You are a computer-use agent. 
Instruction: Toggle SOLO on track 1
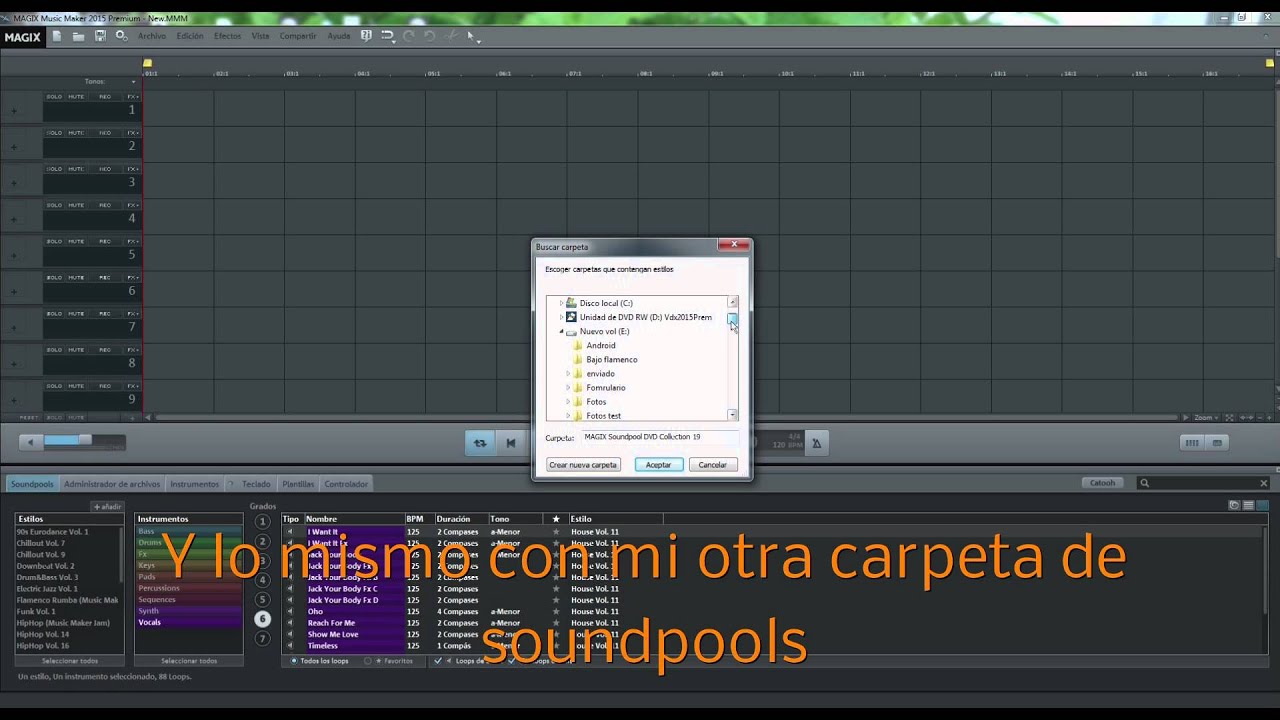tap(54, 97)
